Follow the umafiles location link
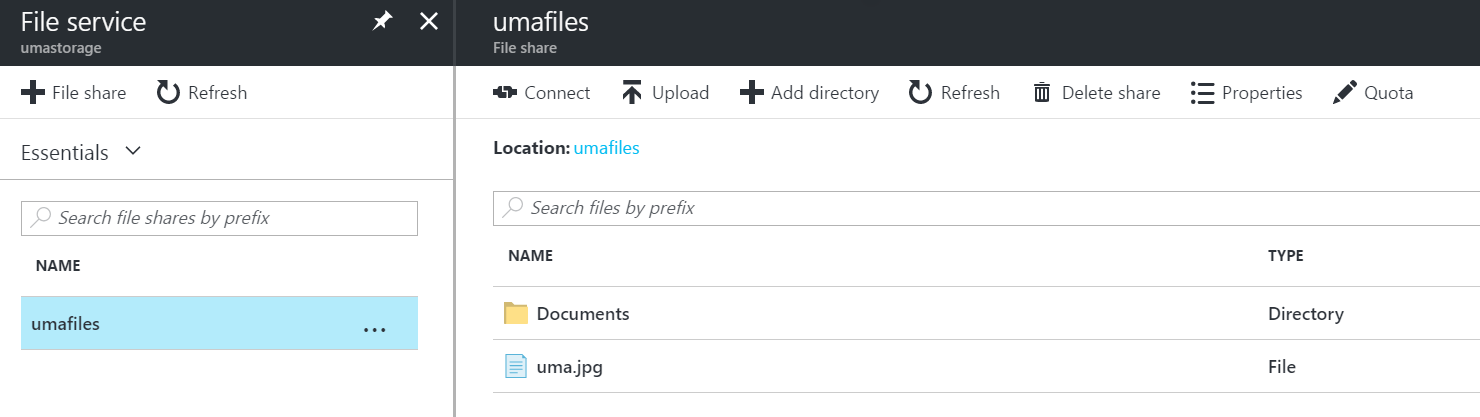 (x=607, y=148)
